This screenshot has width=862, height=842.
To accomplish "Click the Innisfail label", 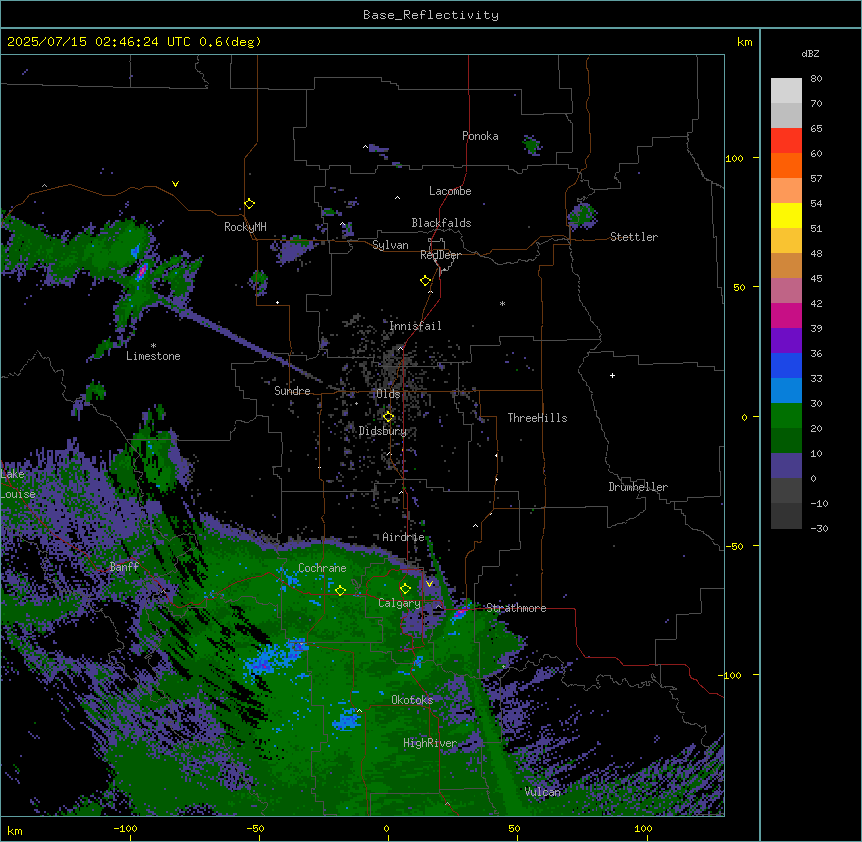I will 415,326.
